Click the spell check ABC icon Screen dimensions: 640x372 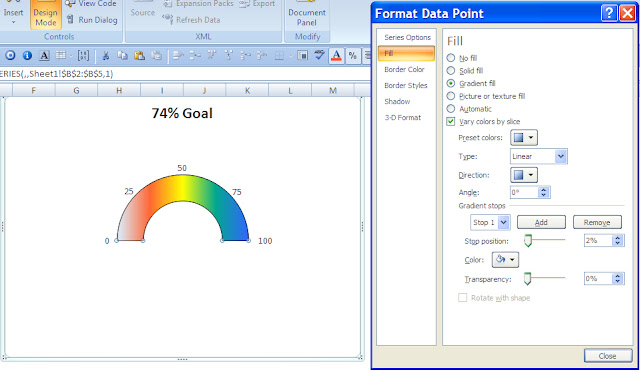(319, 55)
